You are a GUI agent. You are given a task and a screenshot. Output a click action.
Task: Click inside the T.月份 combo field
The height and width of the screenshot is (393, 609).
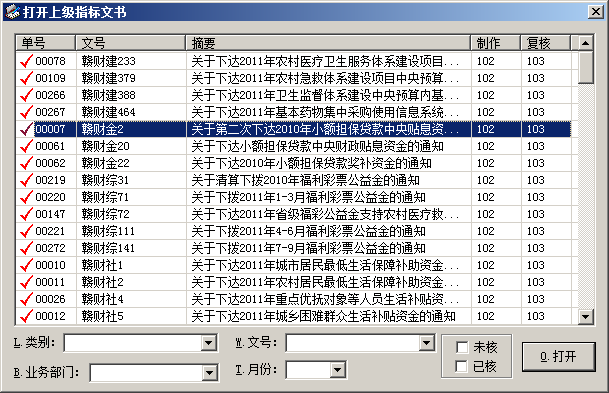tap(308, 370)
